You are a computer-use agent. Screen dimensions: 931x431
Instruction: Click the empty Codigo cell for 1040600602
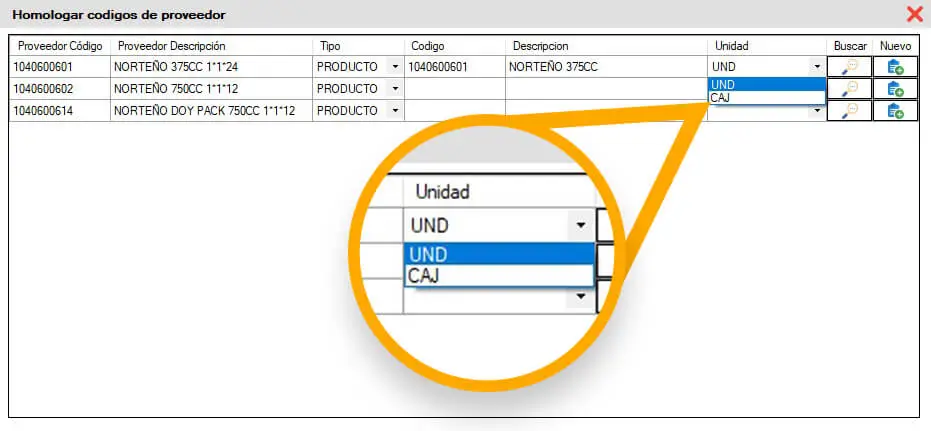455,89
